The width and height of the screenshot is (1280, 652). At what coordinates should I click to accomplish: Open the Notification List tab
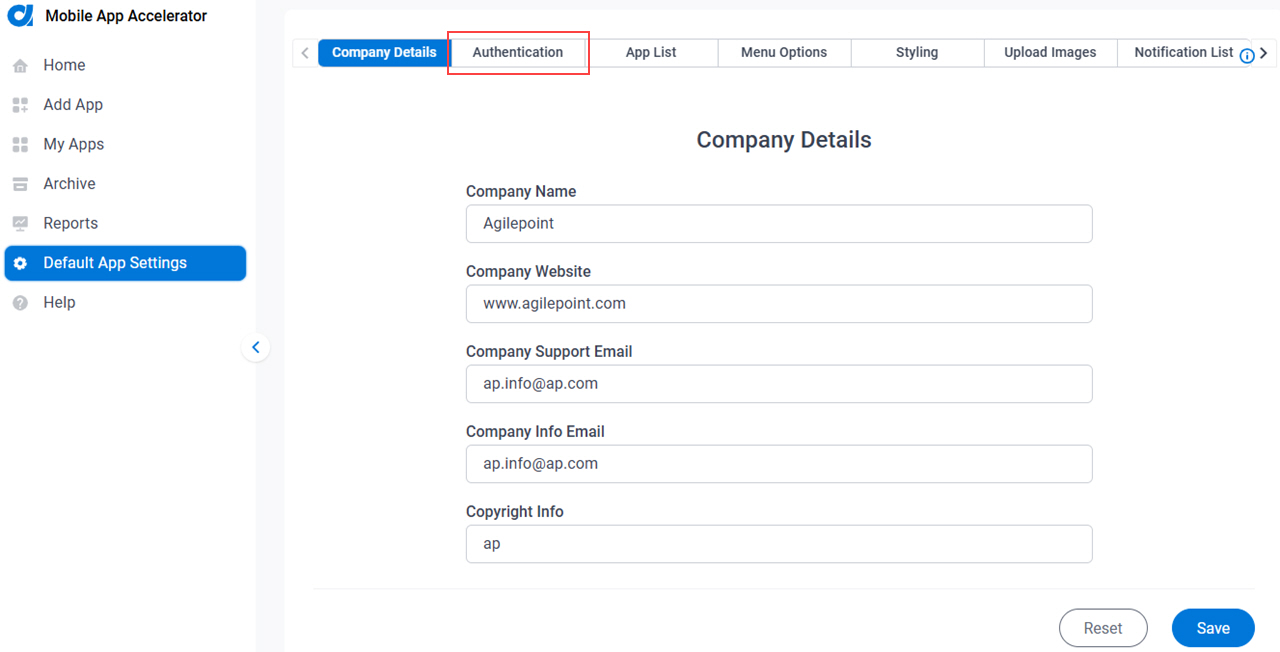[1183, 53]
